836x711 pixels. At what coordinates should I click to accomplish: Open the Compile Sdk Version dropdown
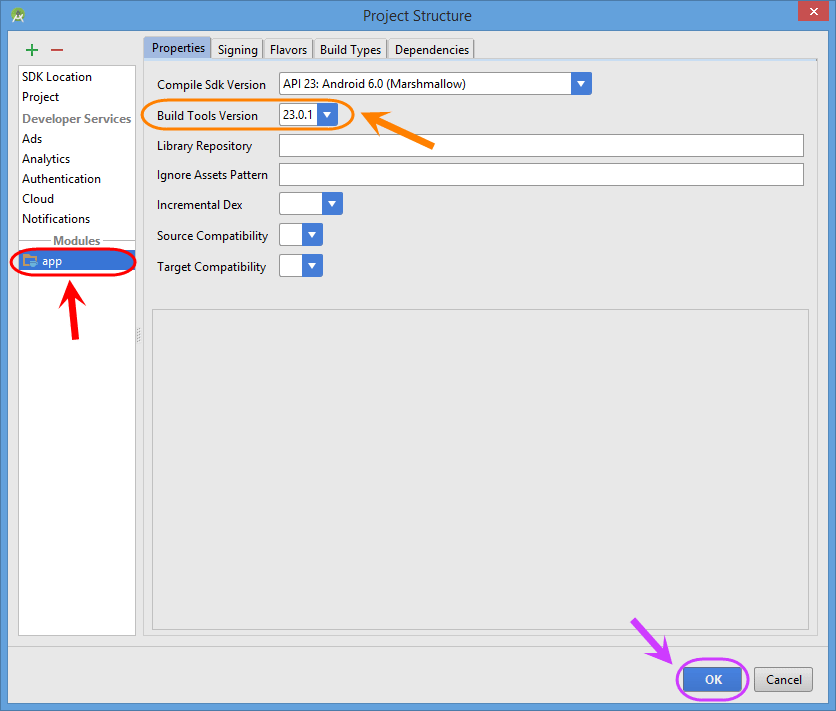point(581,84)
